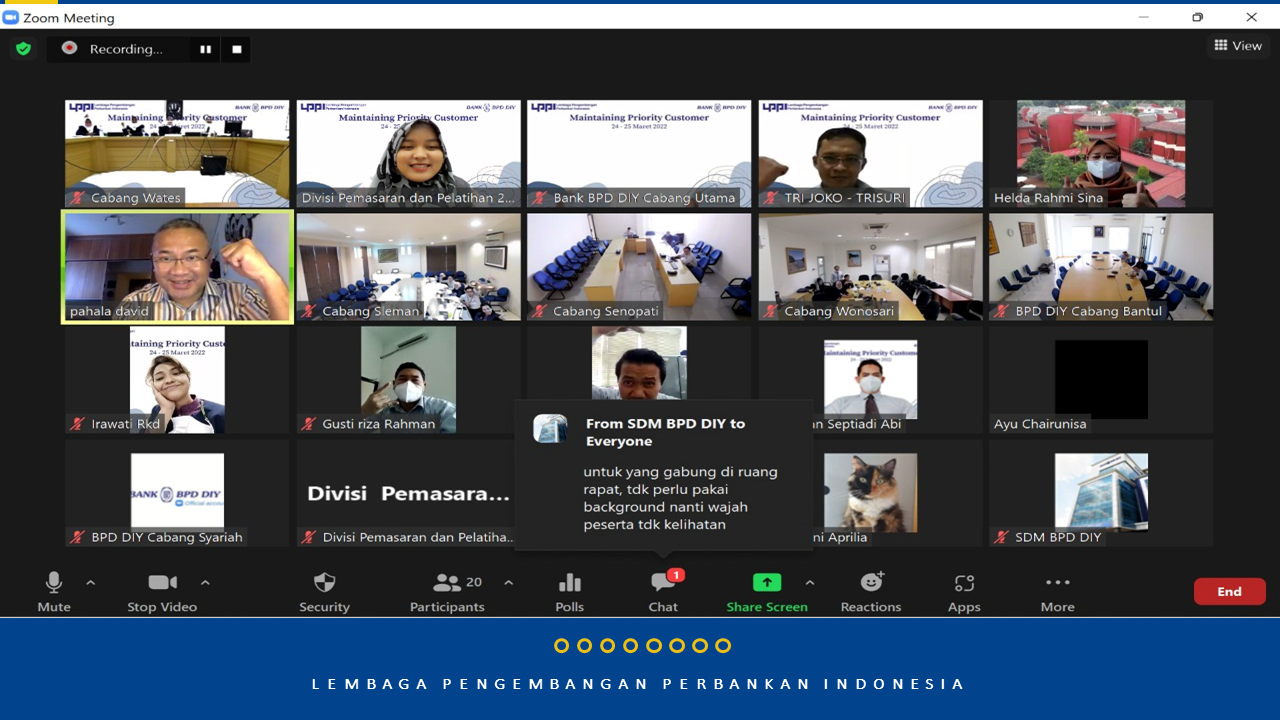Viewport: 1280px width, 720px height.
Task: Select Cabang Sleman video tile
Action: pos(408,267)
